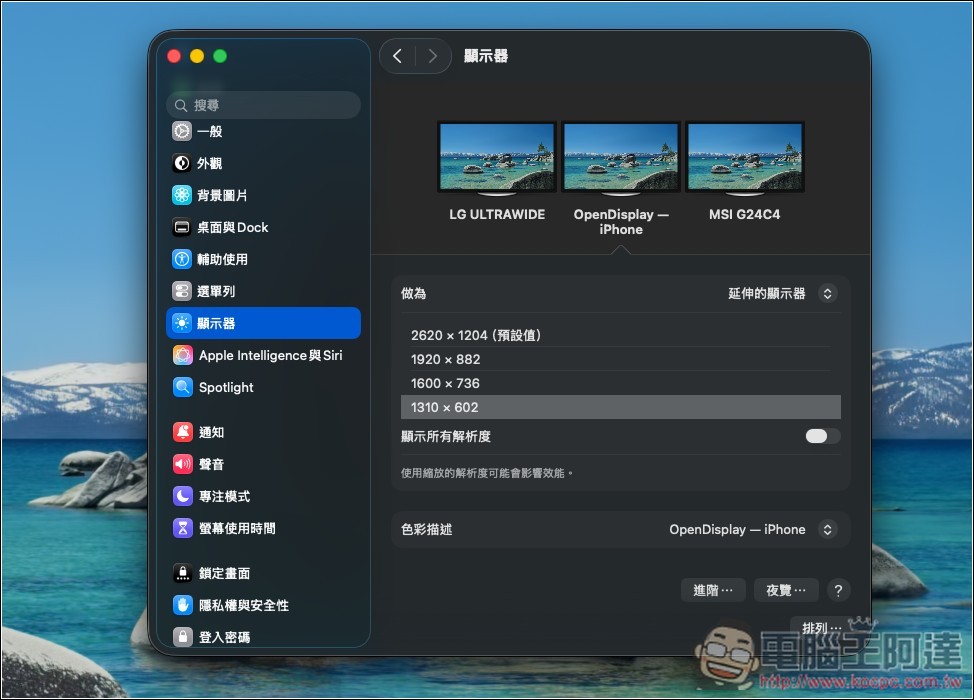The width and height of the screenshot is (974, 700).
Task: Go back with the left chevron
Action: click(x=398, y=57)
